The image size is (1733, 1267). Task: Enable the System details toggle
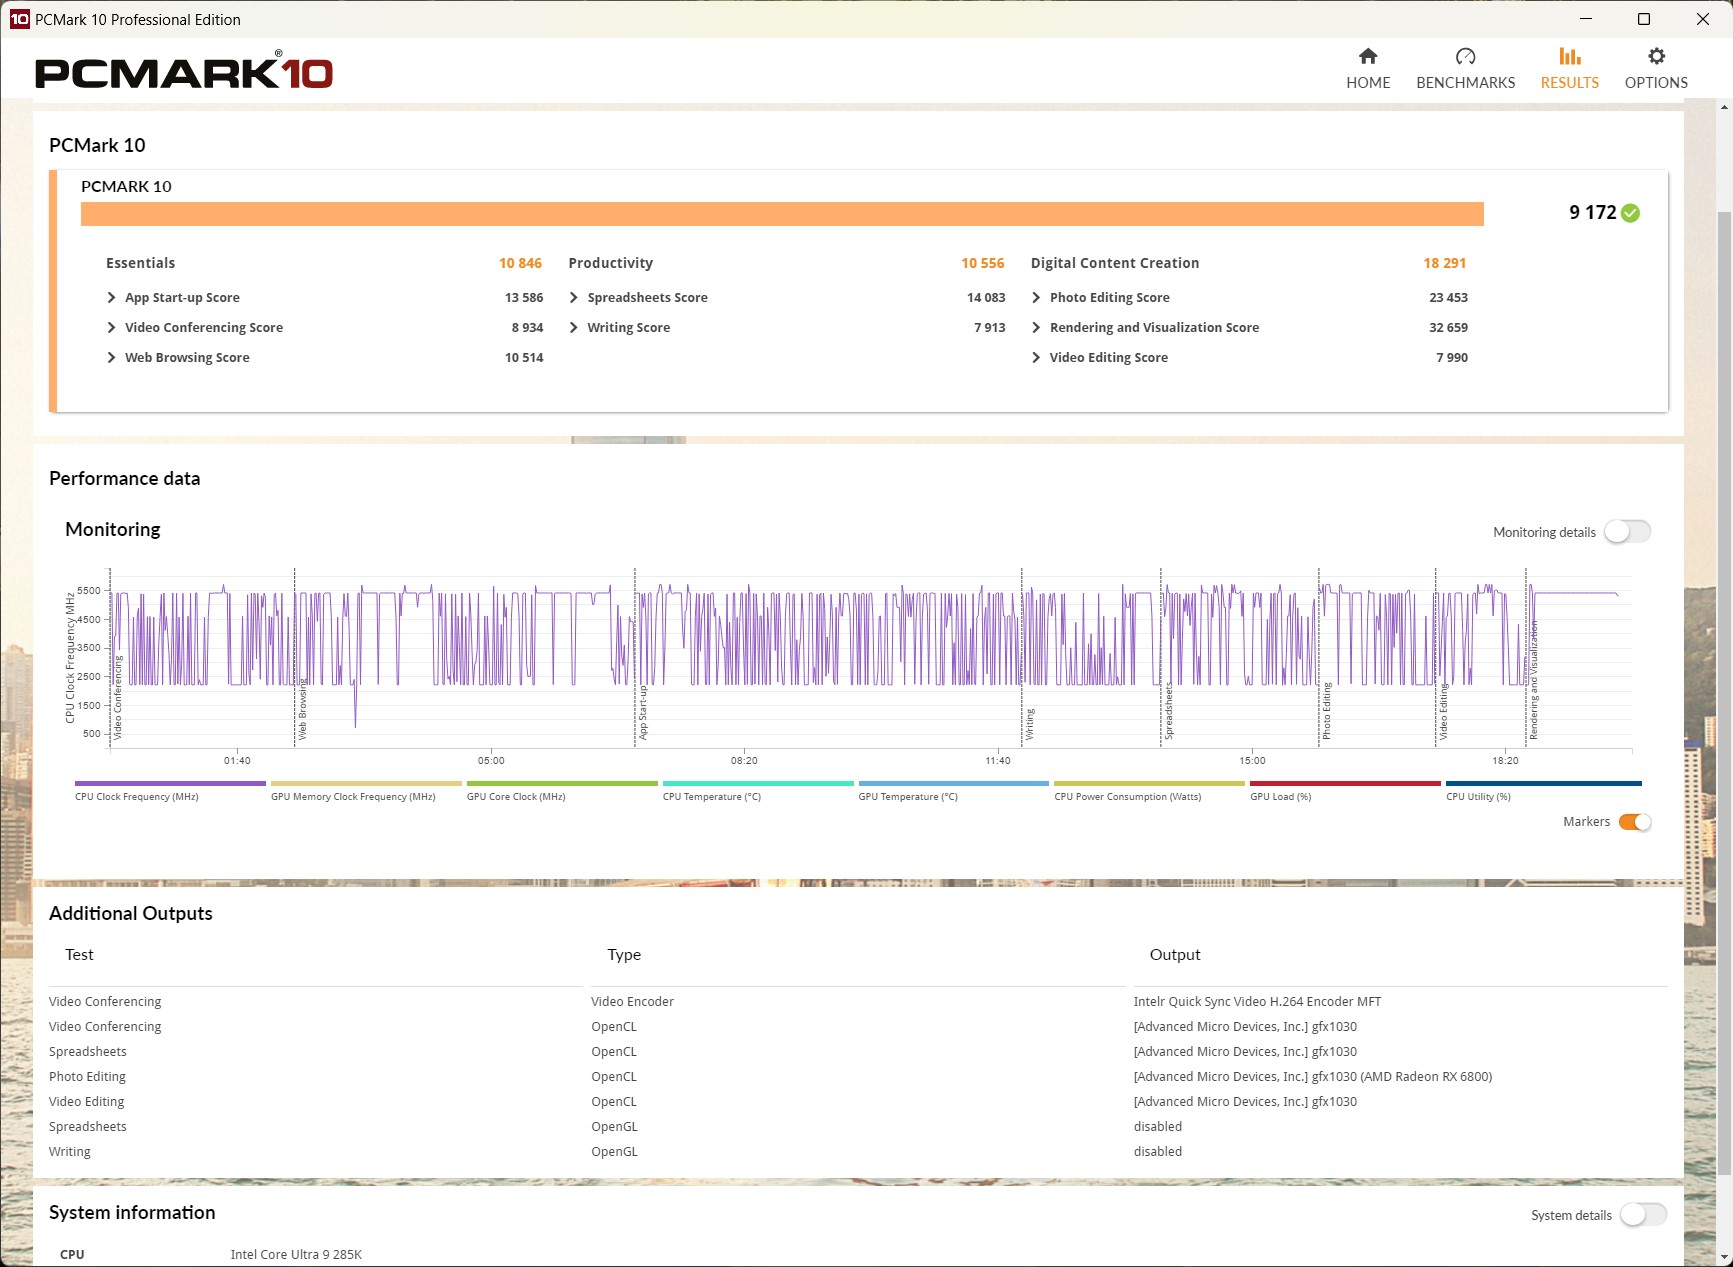(x=1643, y=1215)
